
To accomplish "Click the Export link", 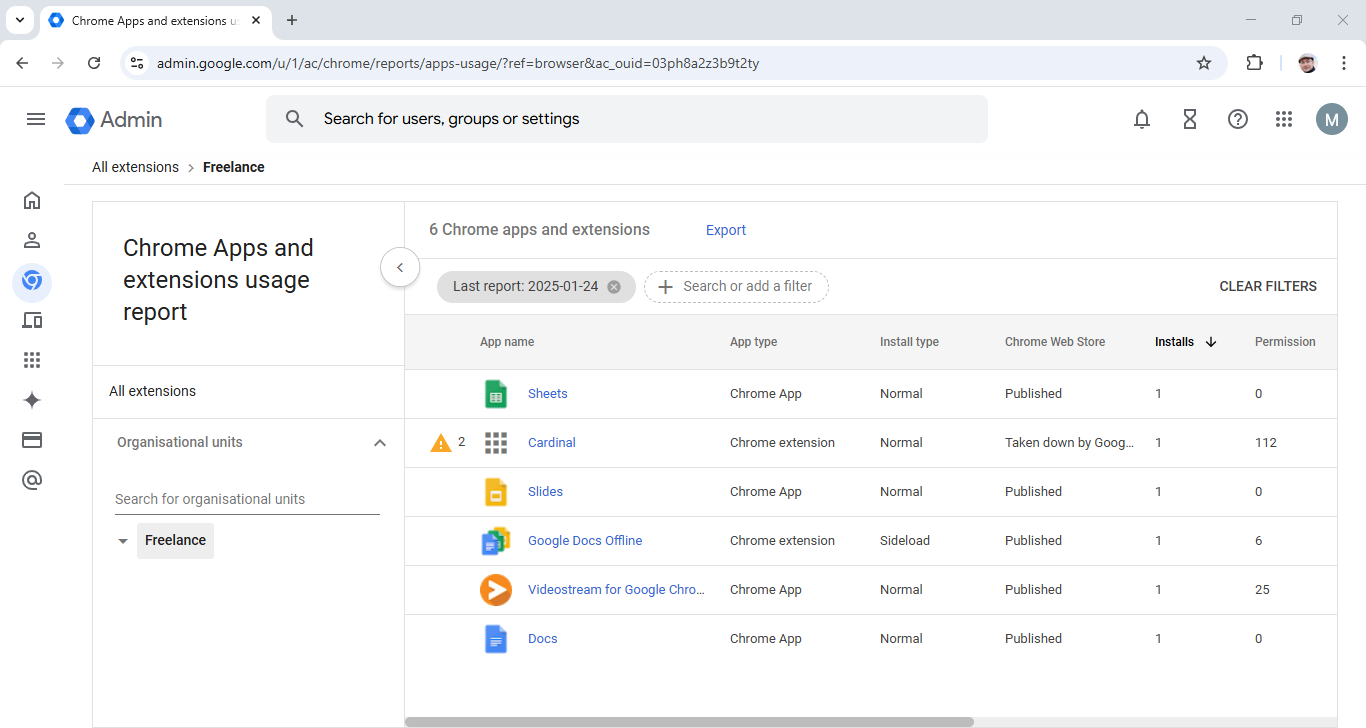I will [726, 230].
